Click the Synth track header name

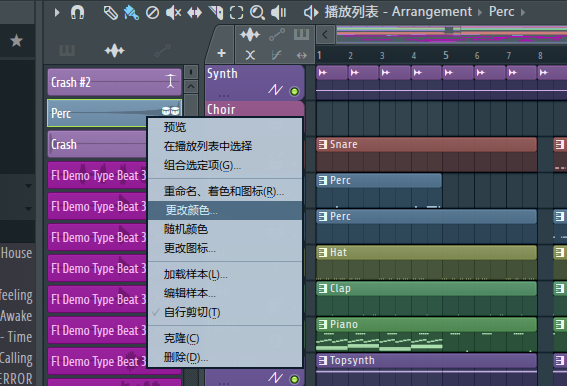[x=222, y=74]
